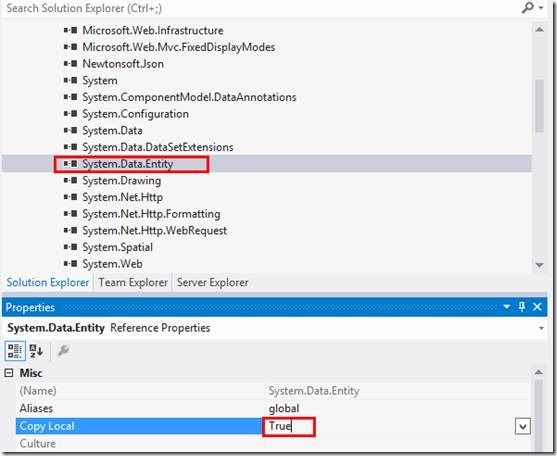Click the down arrow on the Solution Explorer scrollbar

point(540,265)
